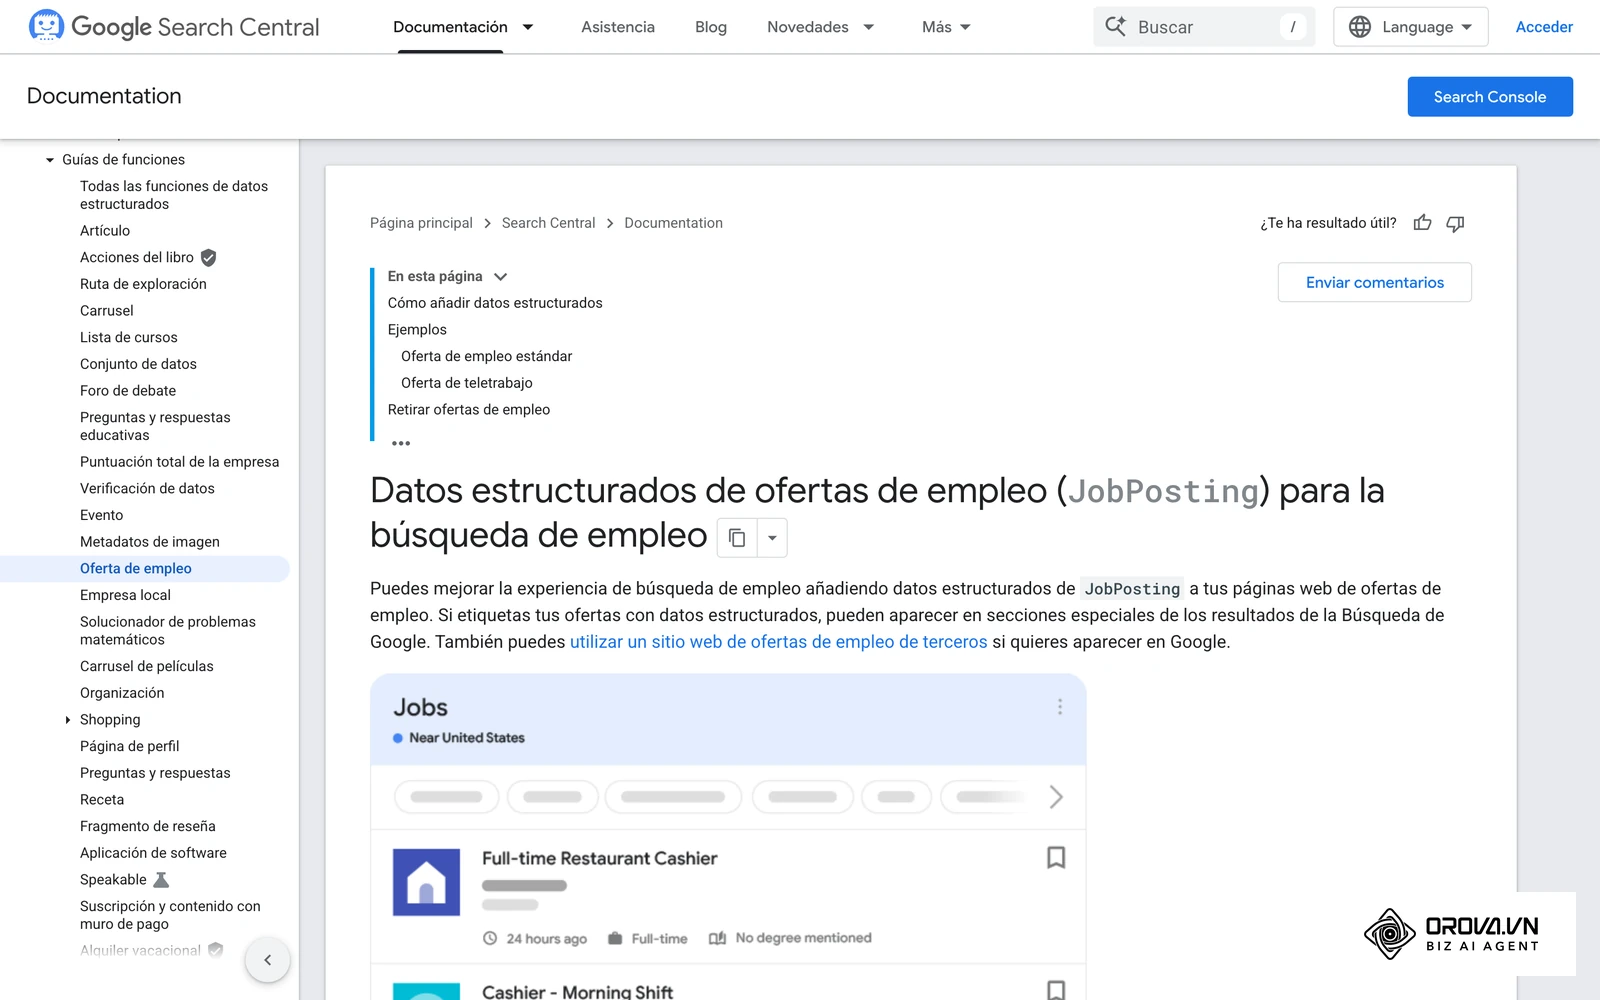The image size is (1600, 1000).
Task: Collapse the En esta página contents list
Action: 500,277
